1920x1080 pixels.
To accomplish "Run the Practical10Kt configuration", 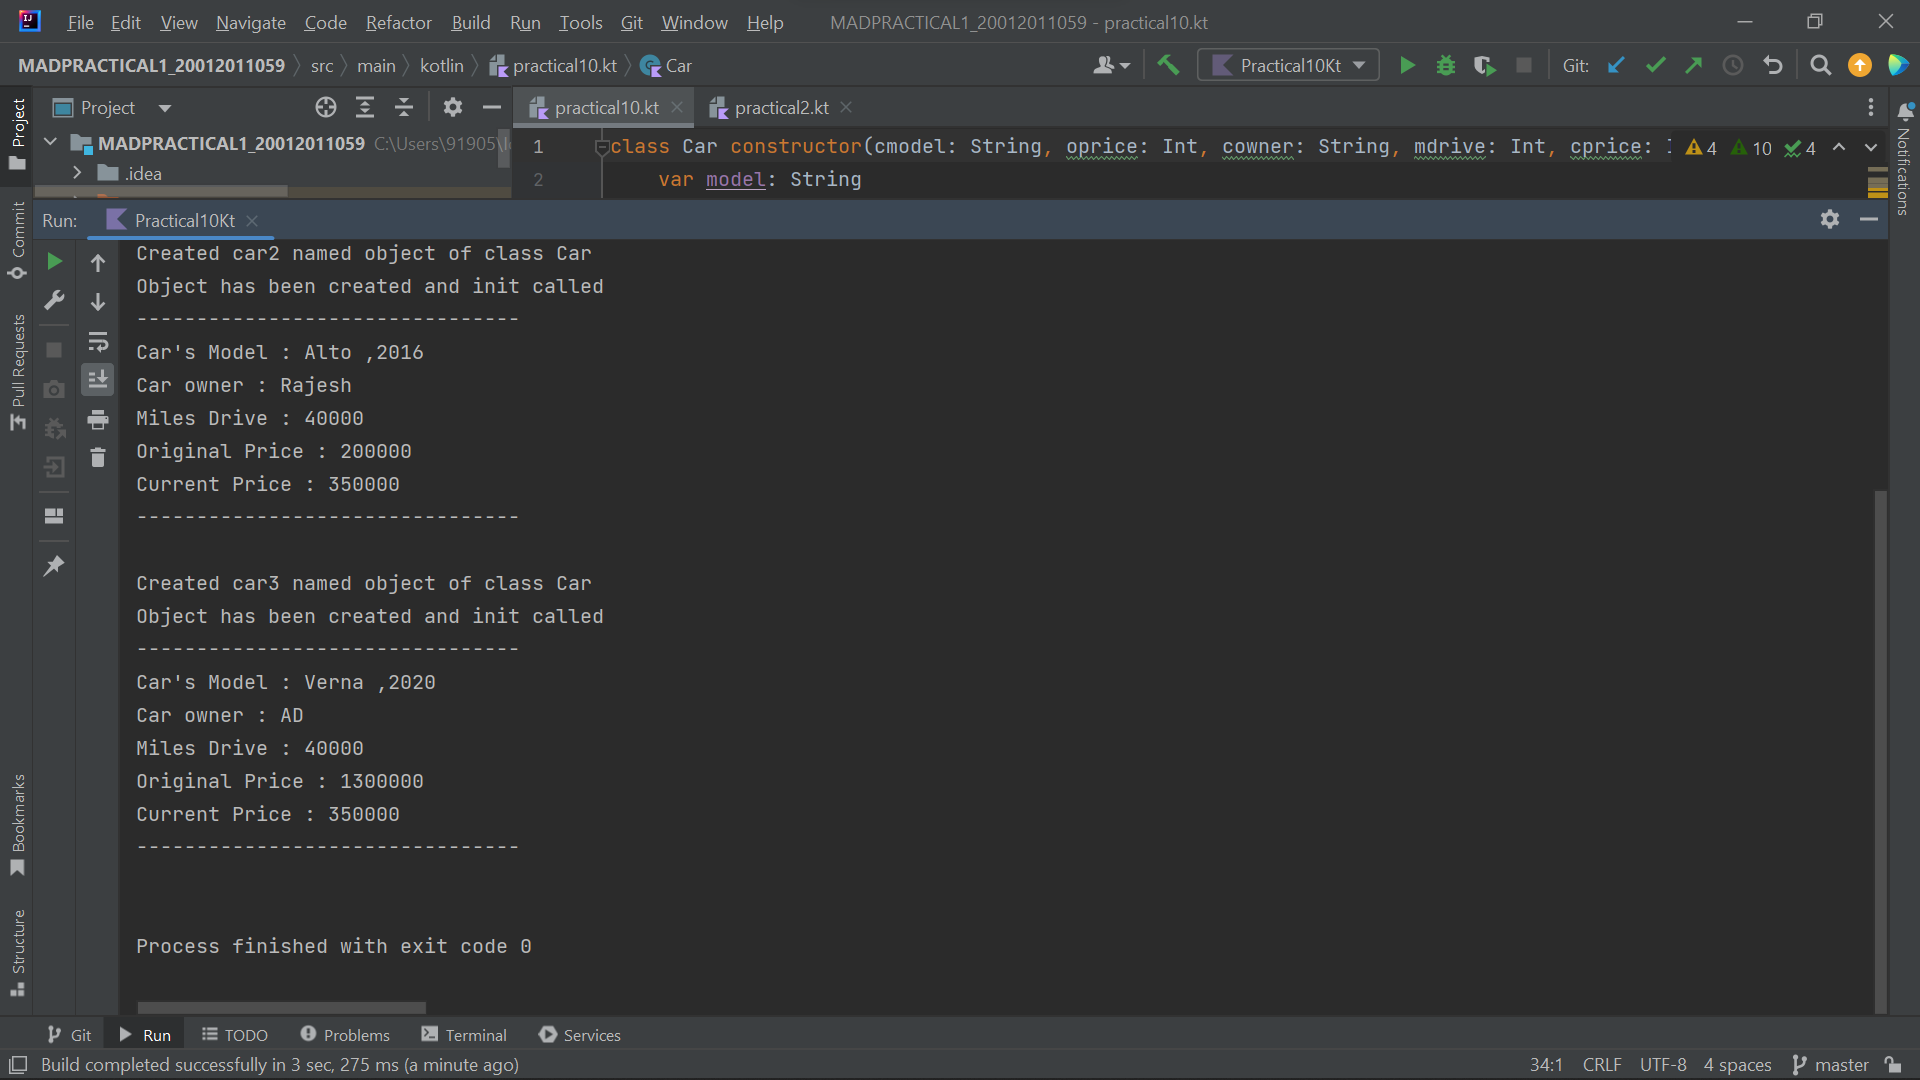I will (1406, 65).
